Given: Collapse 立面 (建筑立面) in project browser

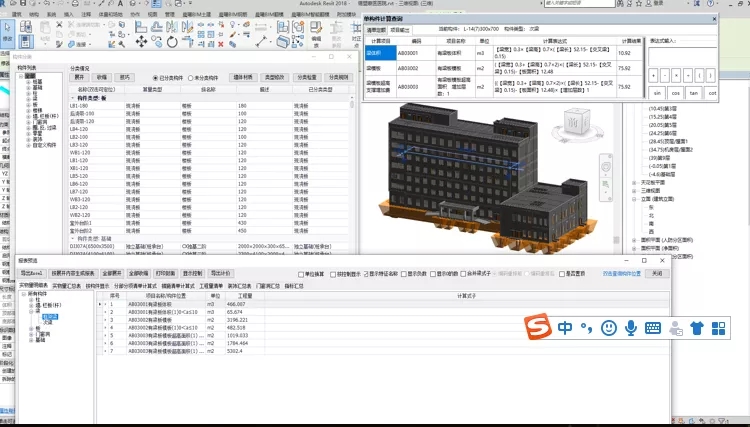Looking at the screenshot, I should coord(634,199).
